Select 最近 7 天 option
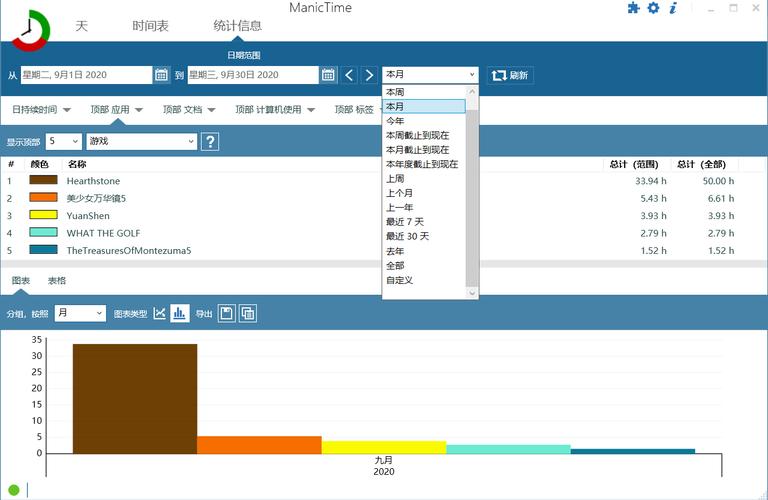This screenshot has width=768, height=500. (424, 222)
